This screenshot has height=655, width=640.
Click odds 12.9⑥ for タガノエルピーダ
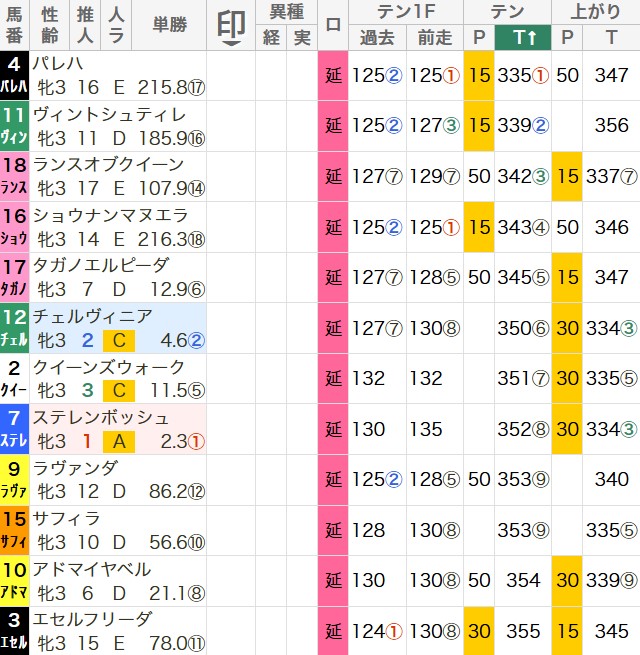pyautogui.click(x=177, y=290)
